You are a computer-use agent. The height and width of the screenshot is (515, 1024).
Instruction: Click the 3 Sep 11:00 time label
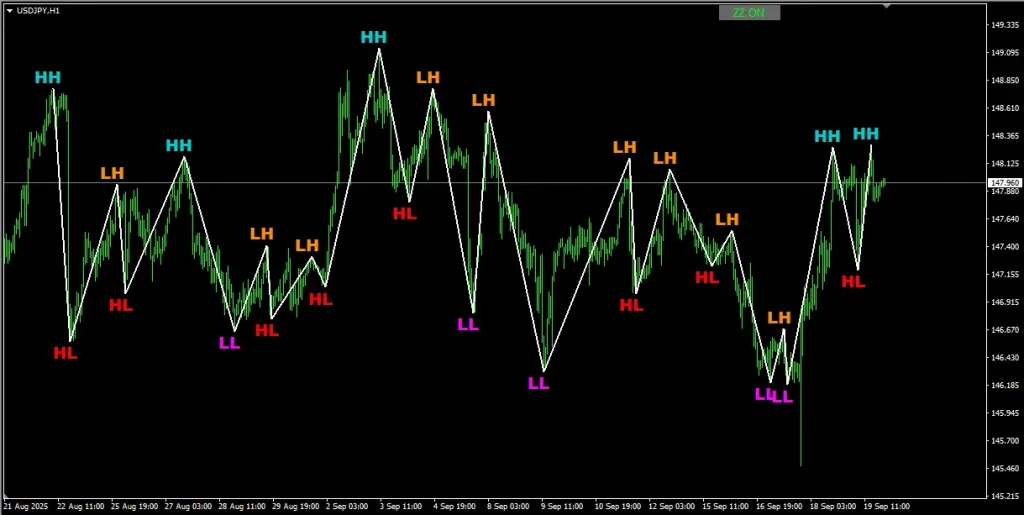click(400, 507)
